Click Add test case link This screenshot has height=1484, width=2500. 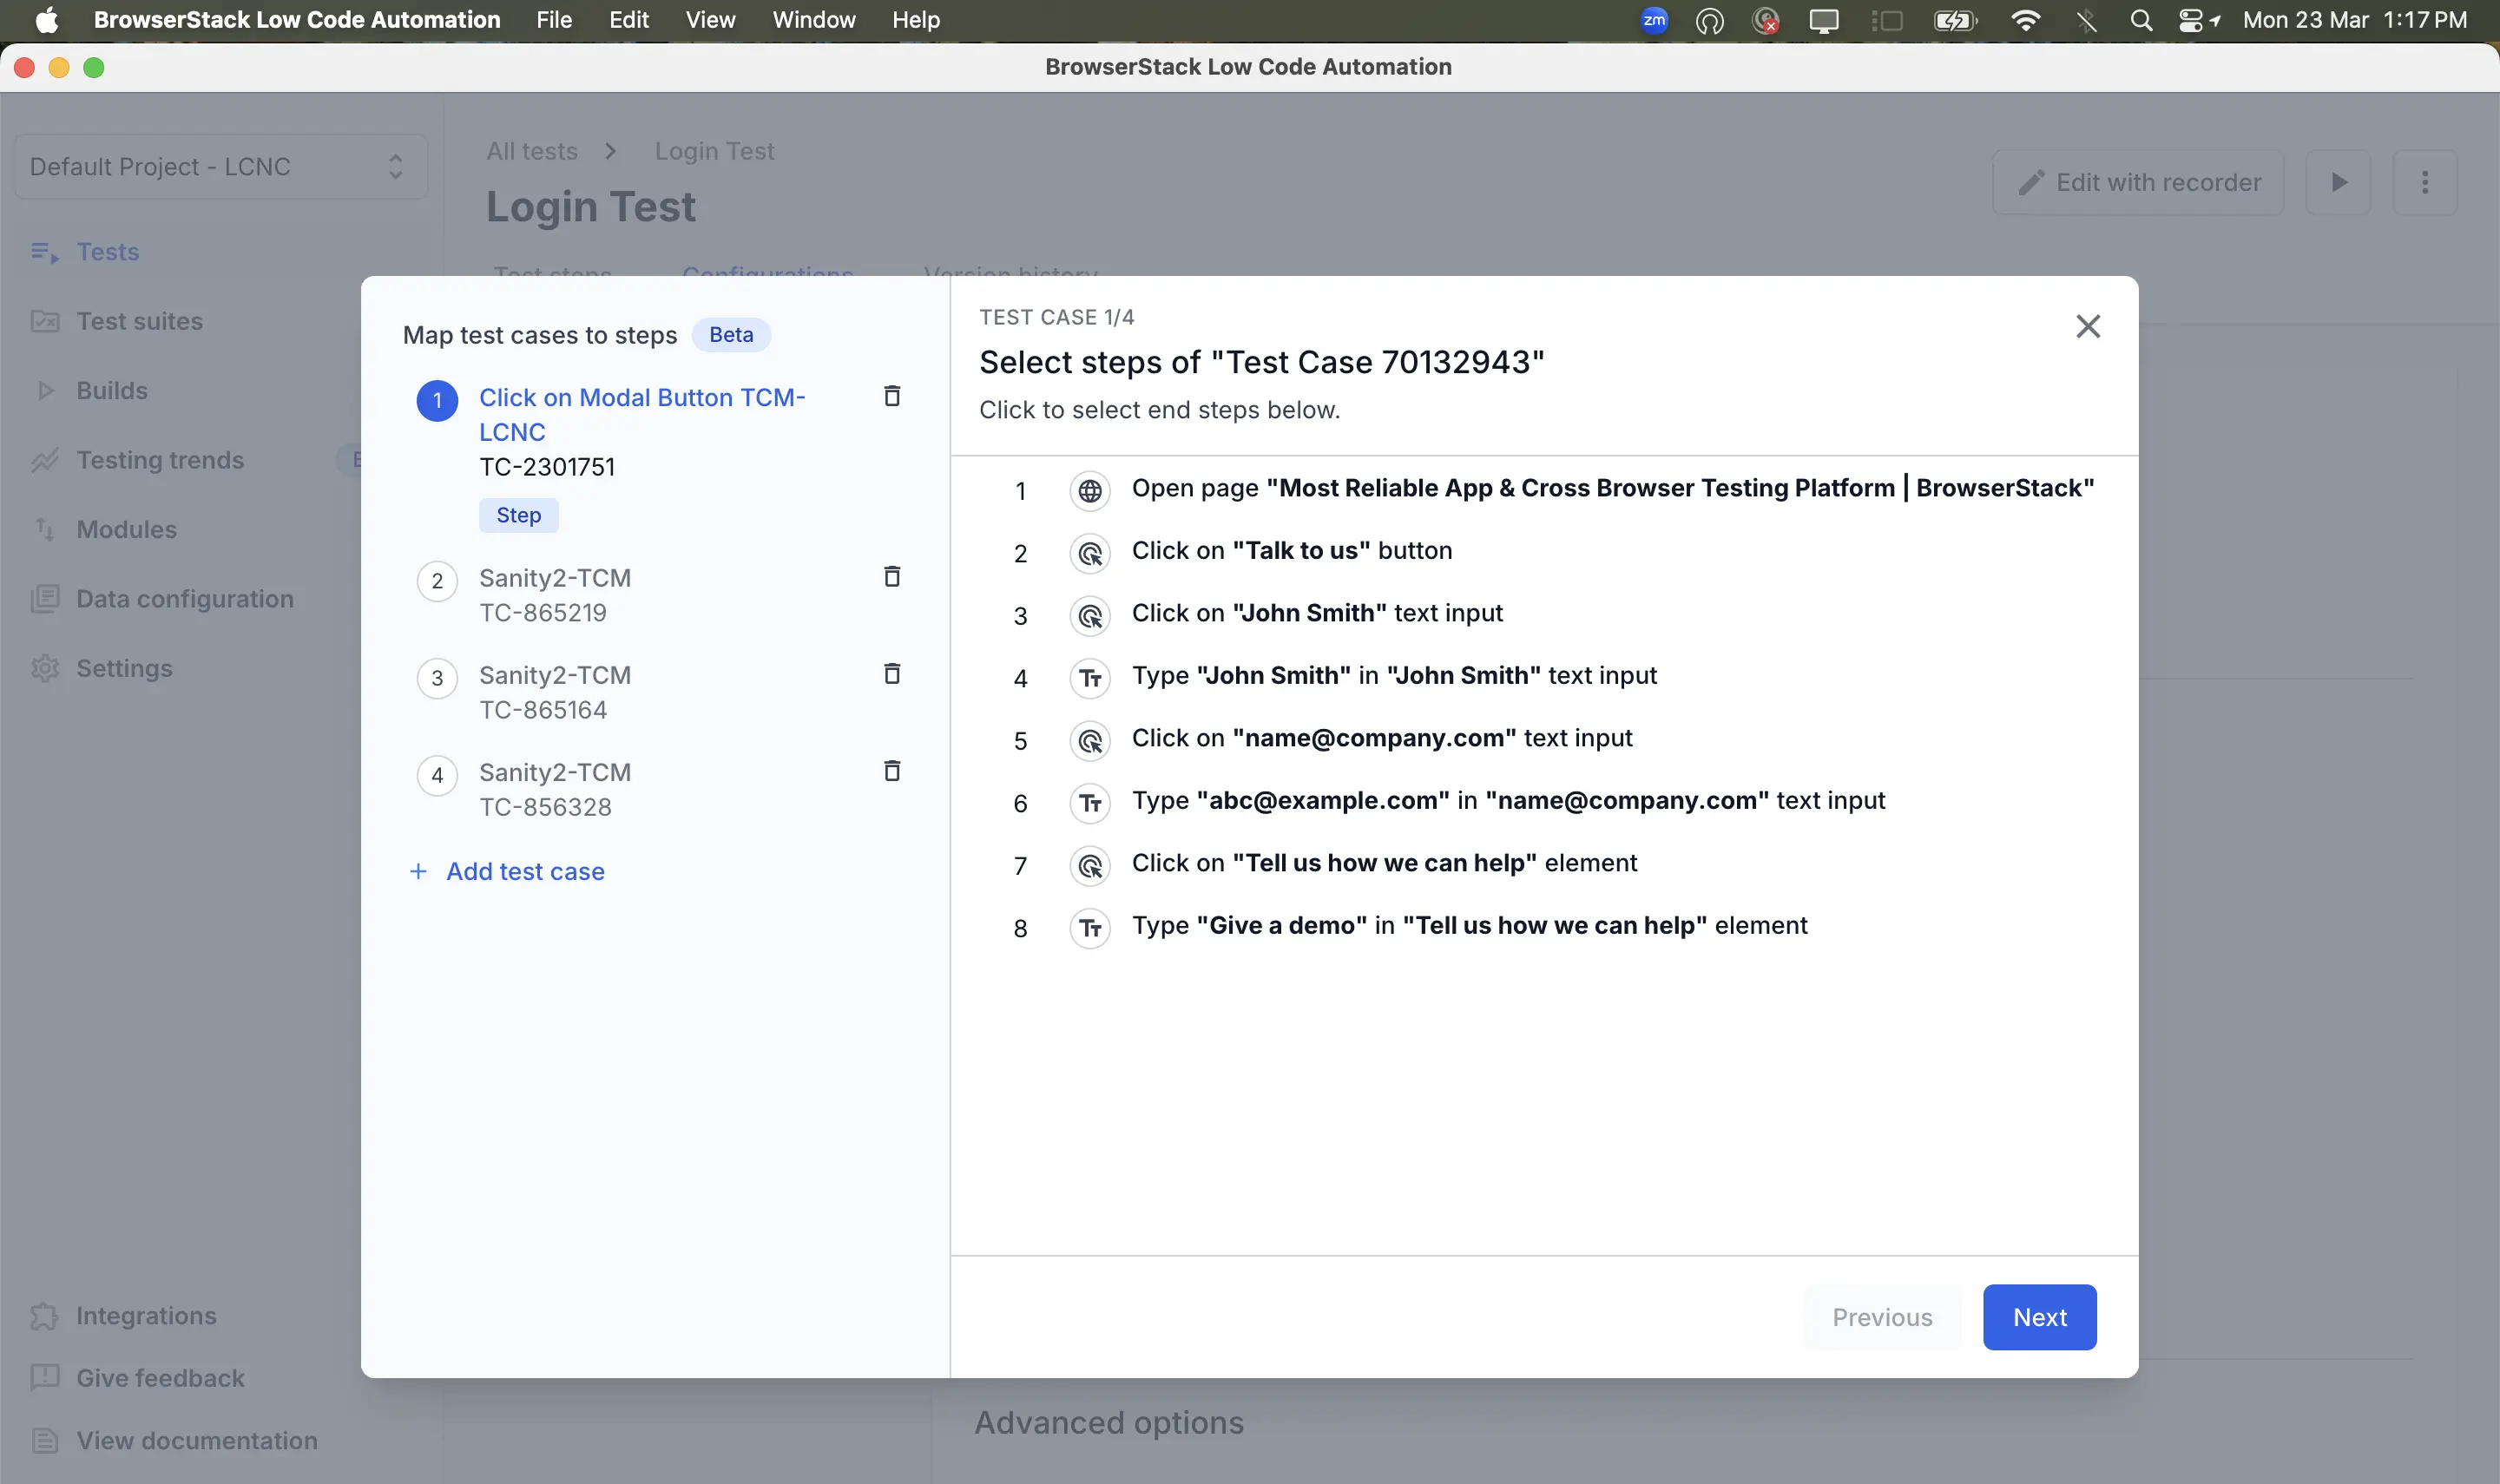(x=524, y=871)
